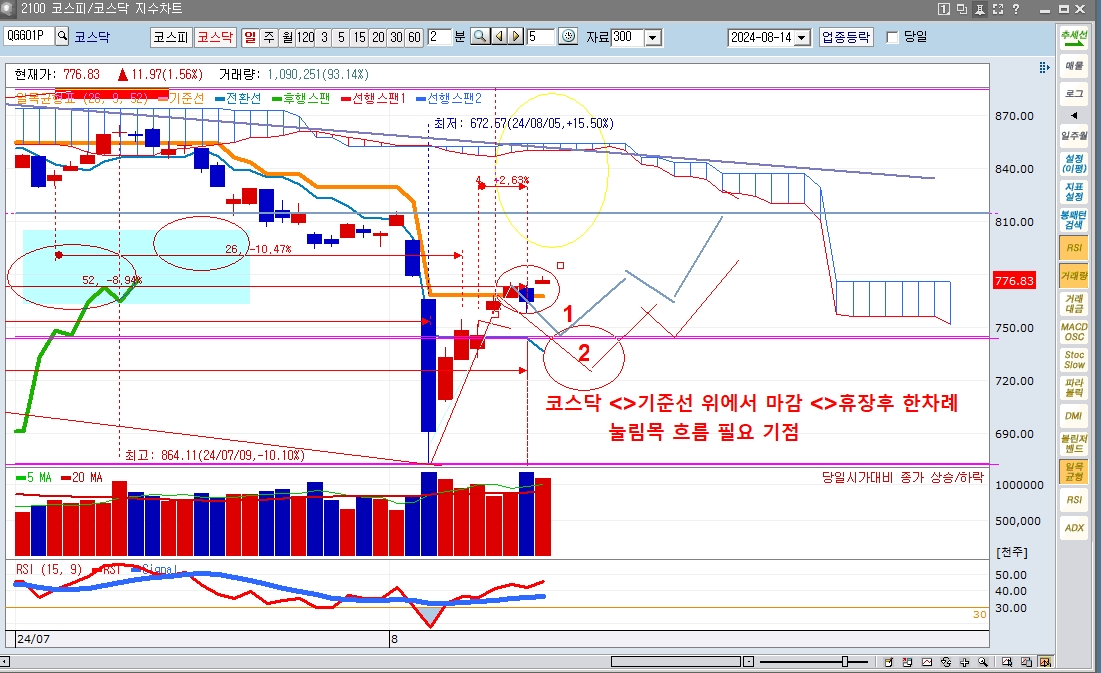The width and height of the screenshot is (1101, 673).
Task: Select the 30-minute period button
Action: [396, 37]
